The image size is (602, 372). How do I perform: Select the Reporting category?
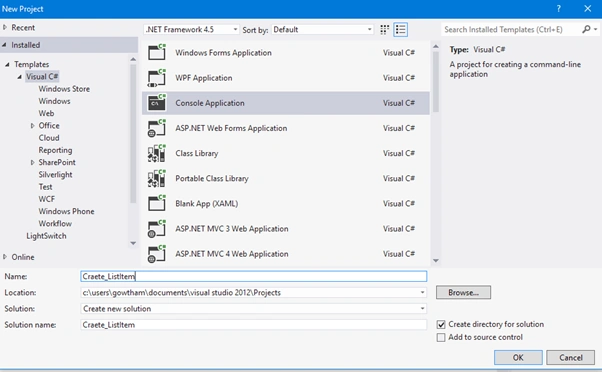point(55,150)
